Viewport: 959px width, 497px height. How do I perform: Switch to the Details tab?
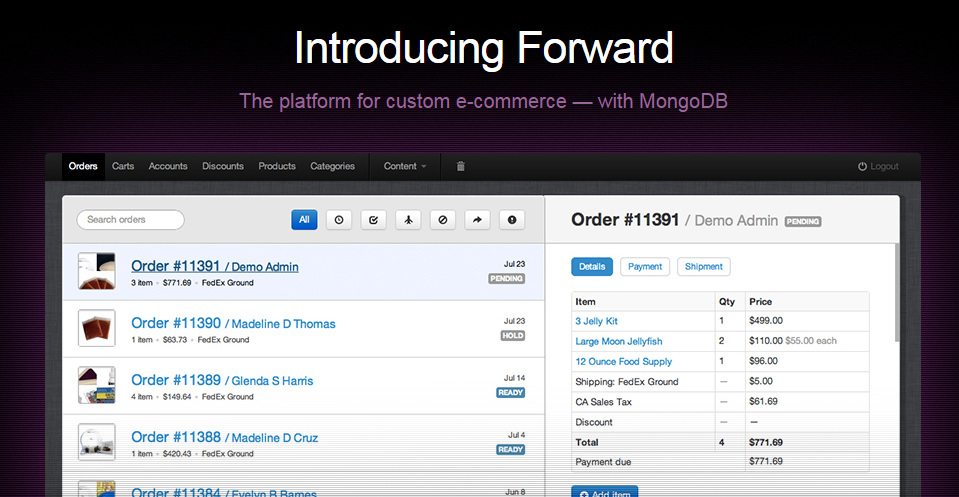(592, 267)
